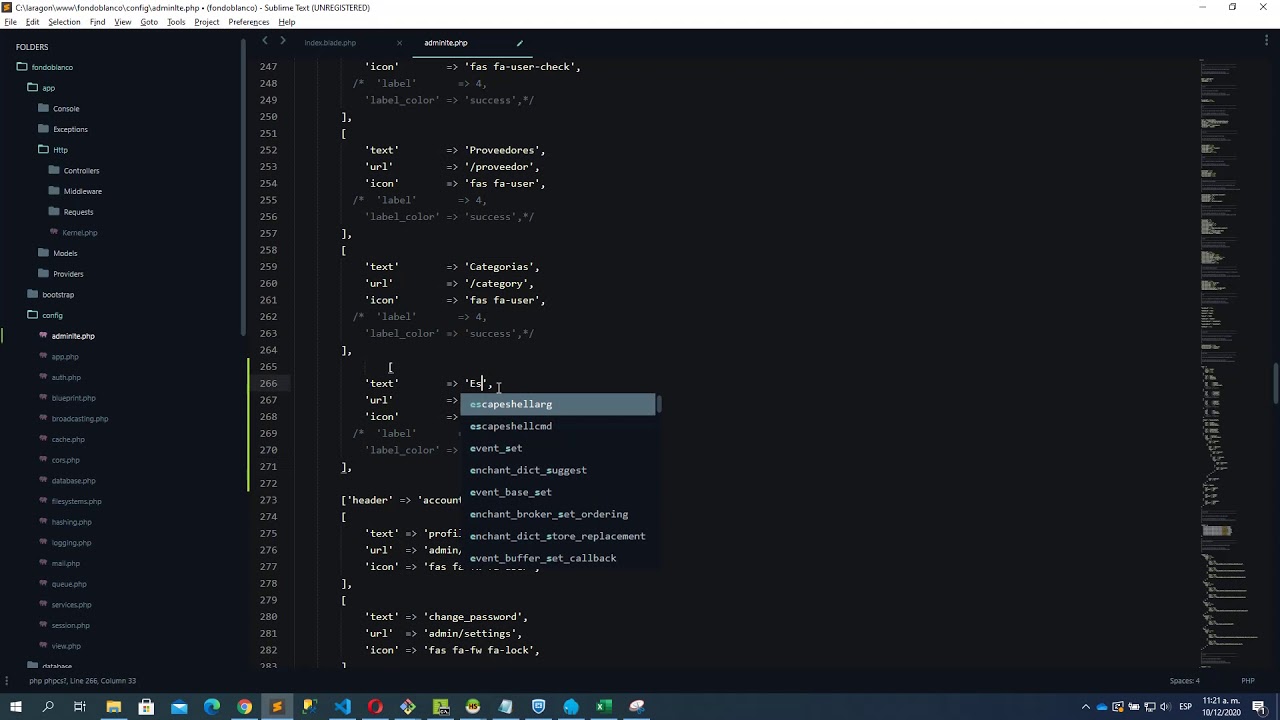The width and height of the screenshot is (1280, 720).
Task: Choose event_set from autocomplete list
Action: point(558,448)
